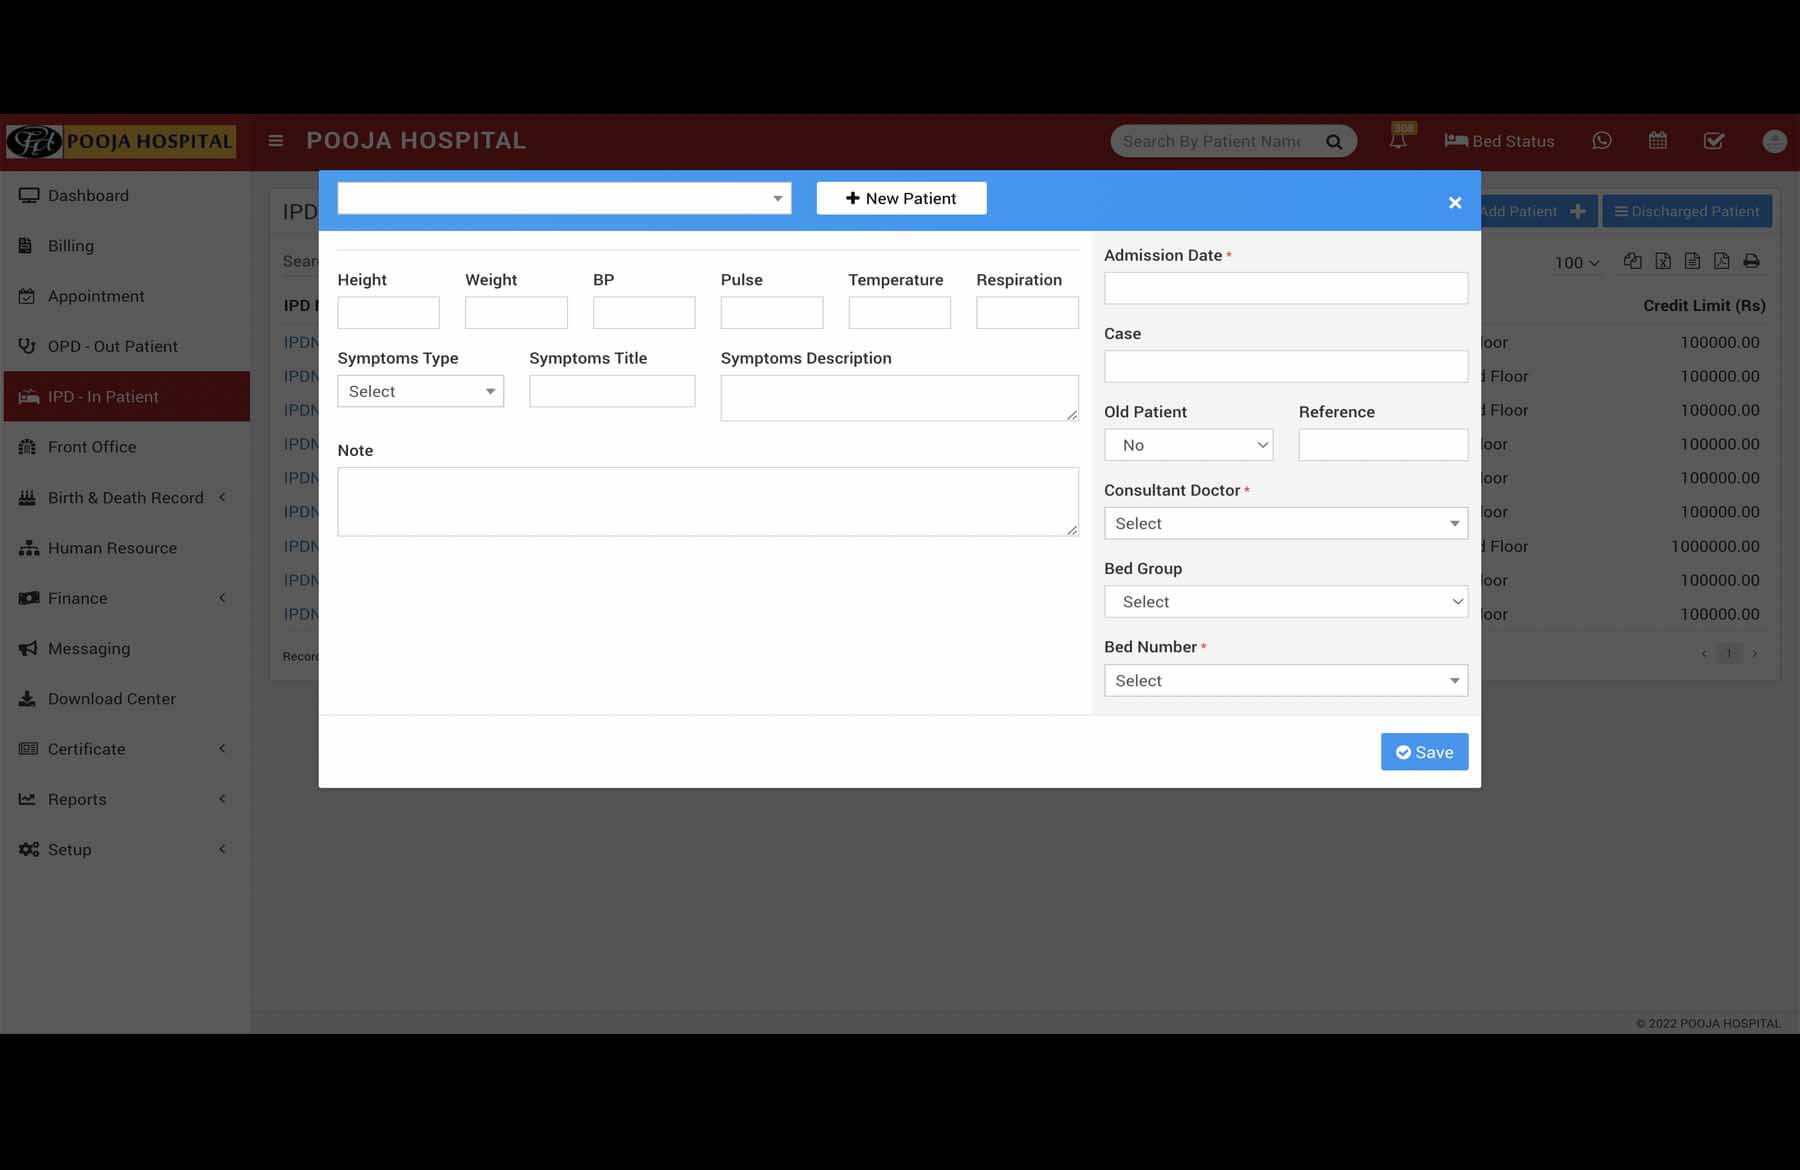
Task: Click the Admission Date input field
Action: click(1285, 288)
